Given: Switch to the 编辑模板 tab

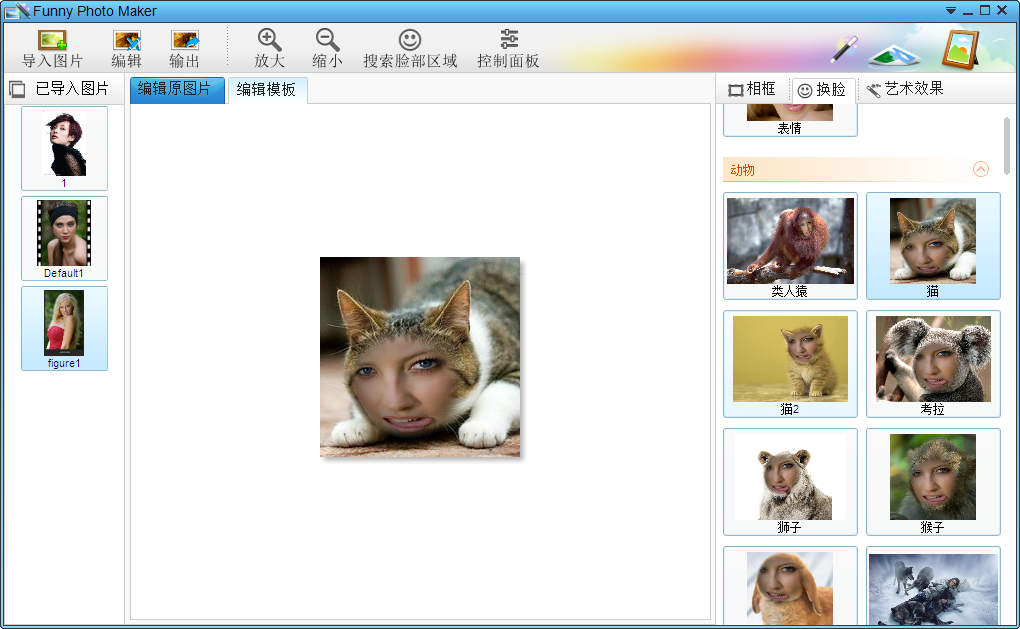Looking at the screenshot, I should (266, 90).
